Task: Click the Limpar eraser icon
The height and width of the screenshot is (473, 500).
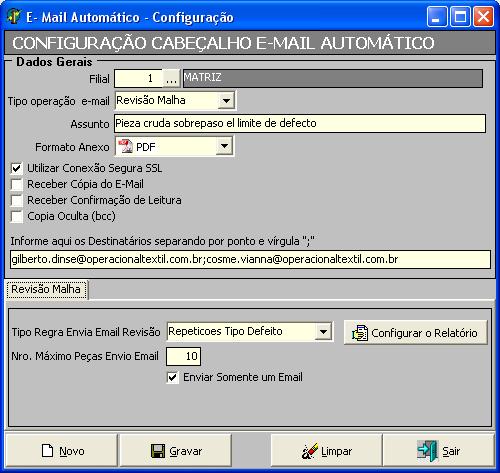Action: point(310,451)
